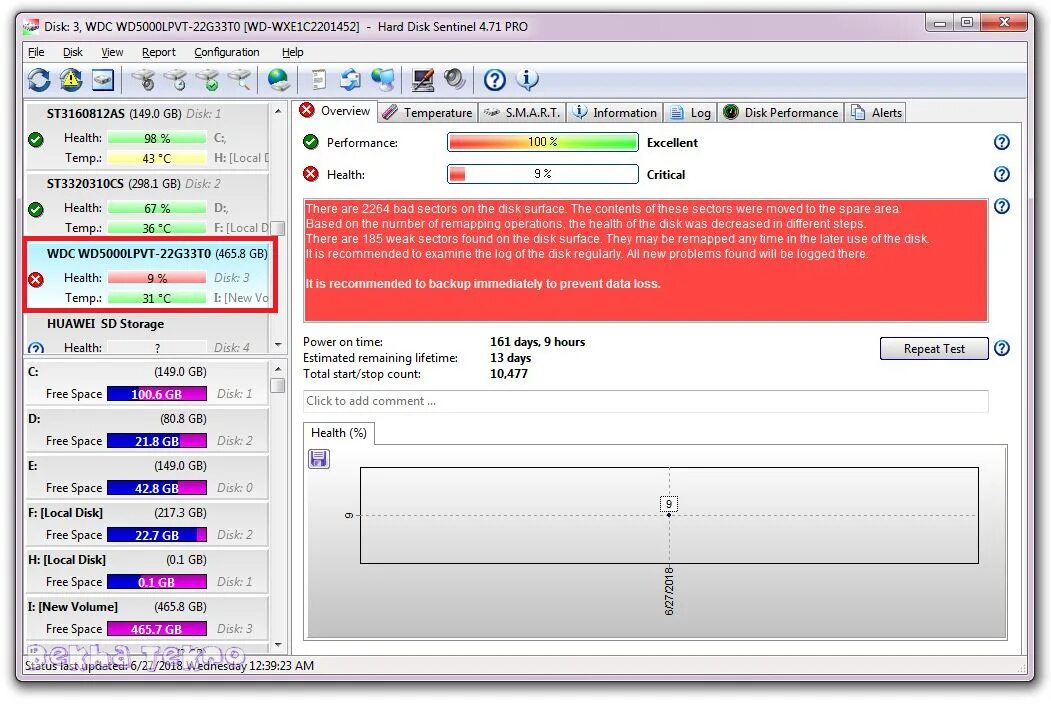Switch to the Log tab

coord(691,113)
